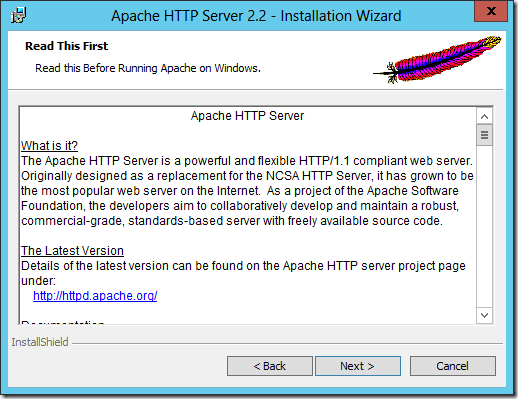Click the scrollbar down arrow
Screen dimensions: 518x399
[x=484, y=315]
